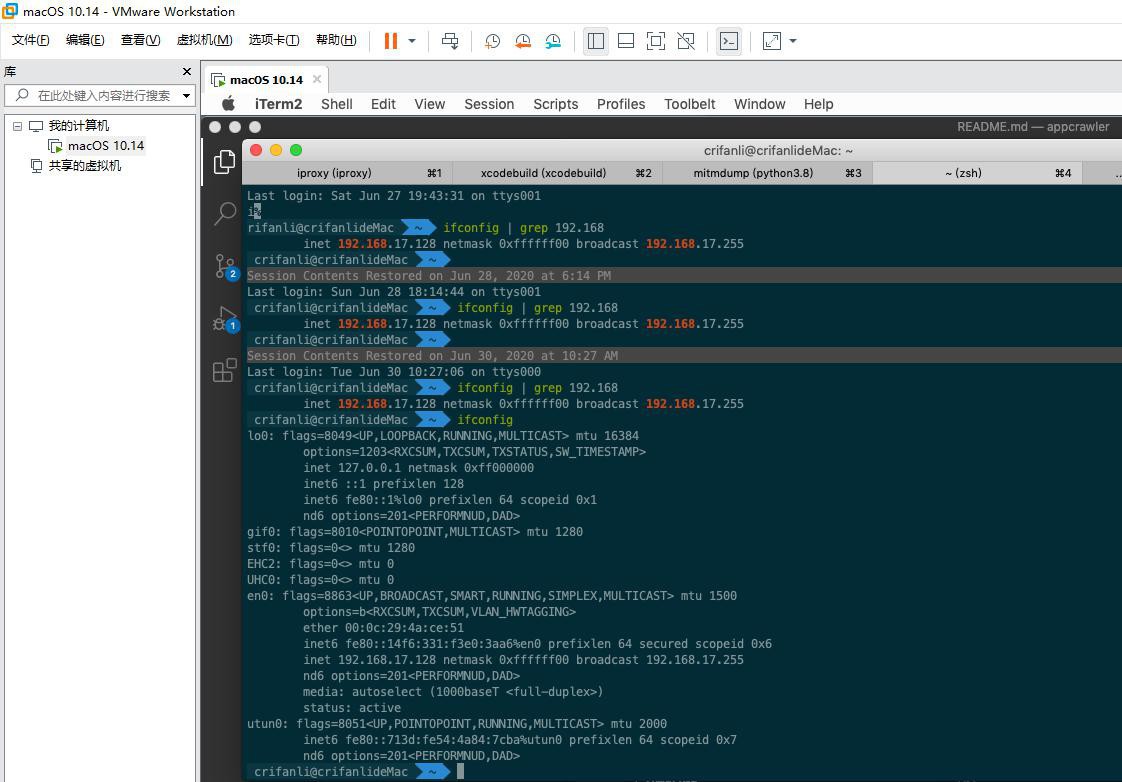Viewport: 1122px width, 782px height.
Task: Switch to the xcodebuild (xcodebuild) terminal tab
Action: (x=557, y=173)
